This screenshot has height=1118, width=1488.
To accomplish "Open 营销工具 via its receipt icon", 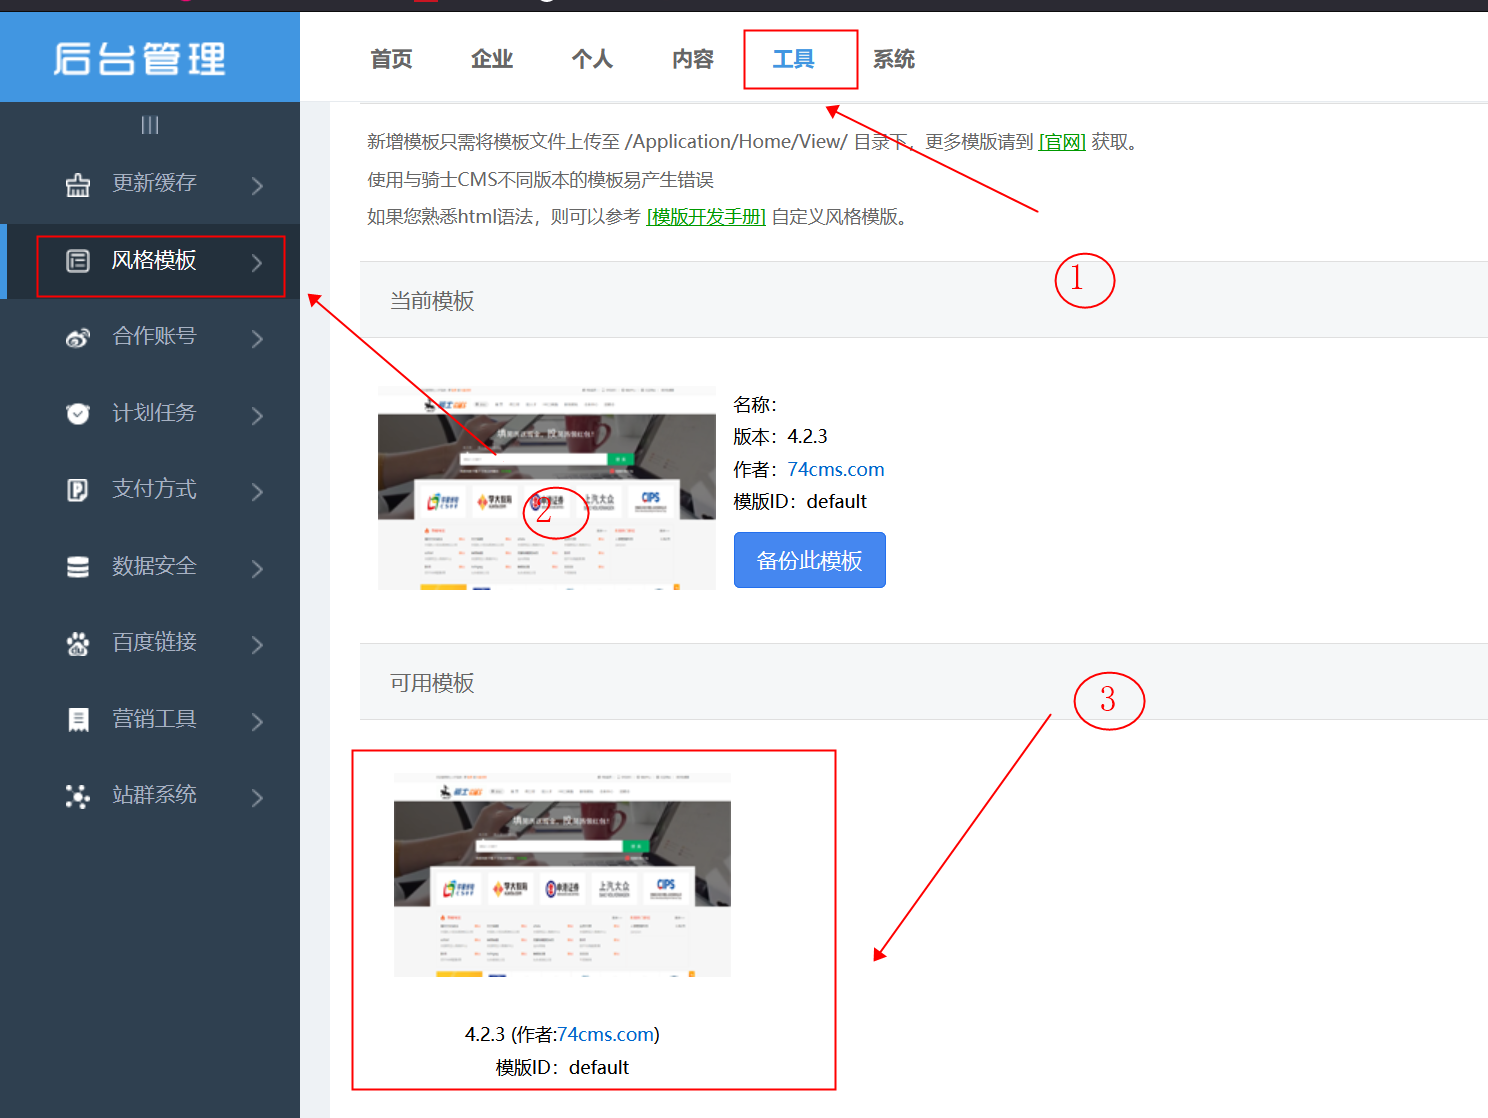I will (x=78, y=719).
